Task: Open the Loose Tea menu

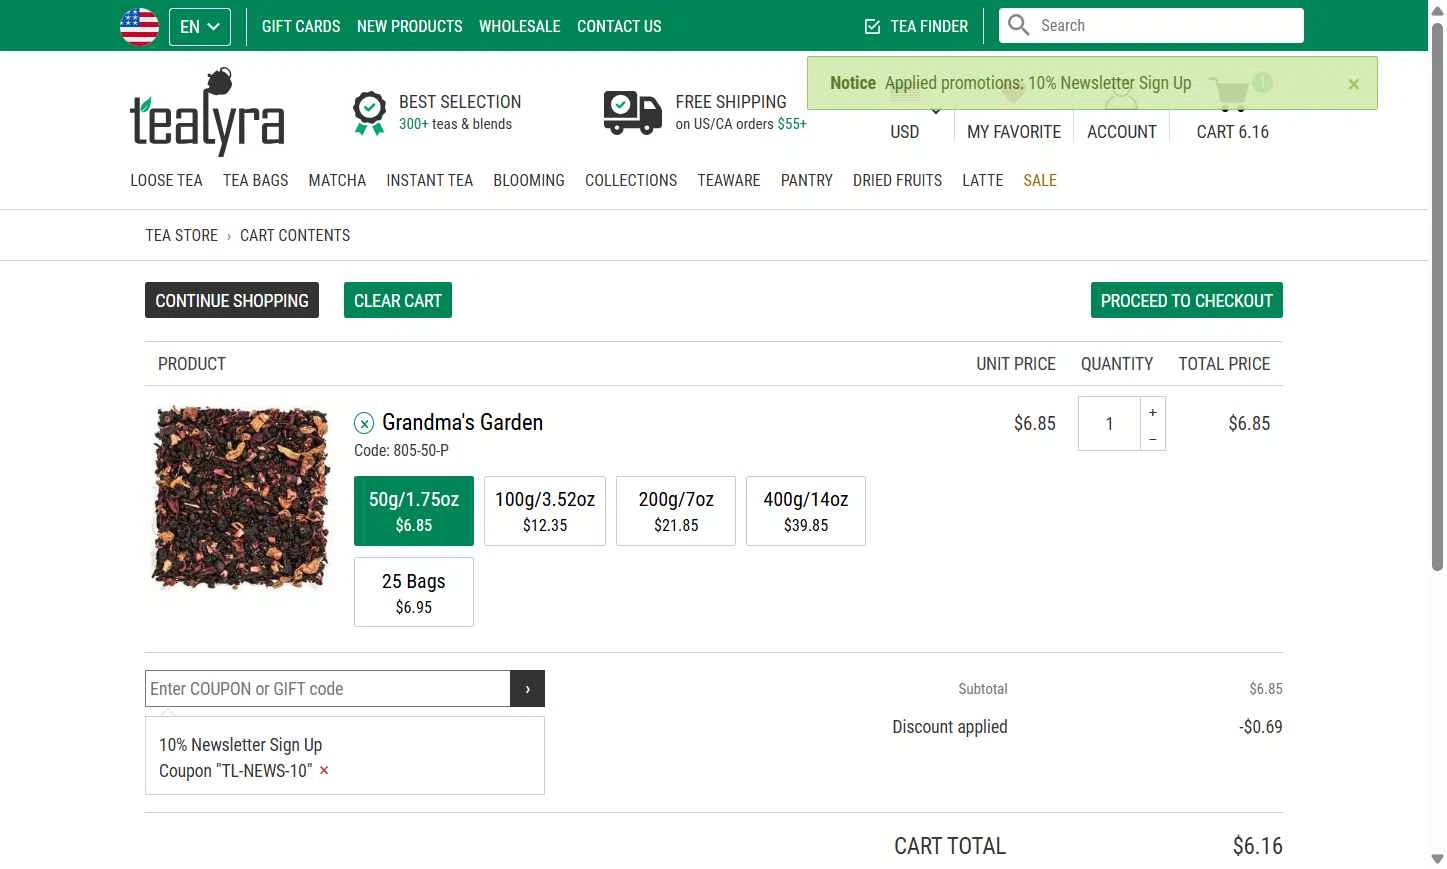Action: click(166, 180)
